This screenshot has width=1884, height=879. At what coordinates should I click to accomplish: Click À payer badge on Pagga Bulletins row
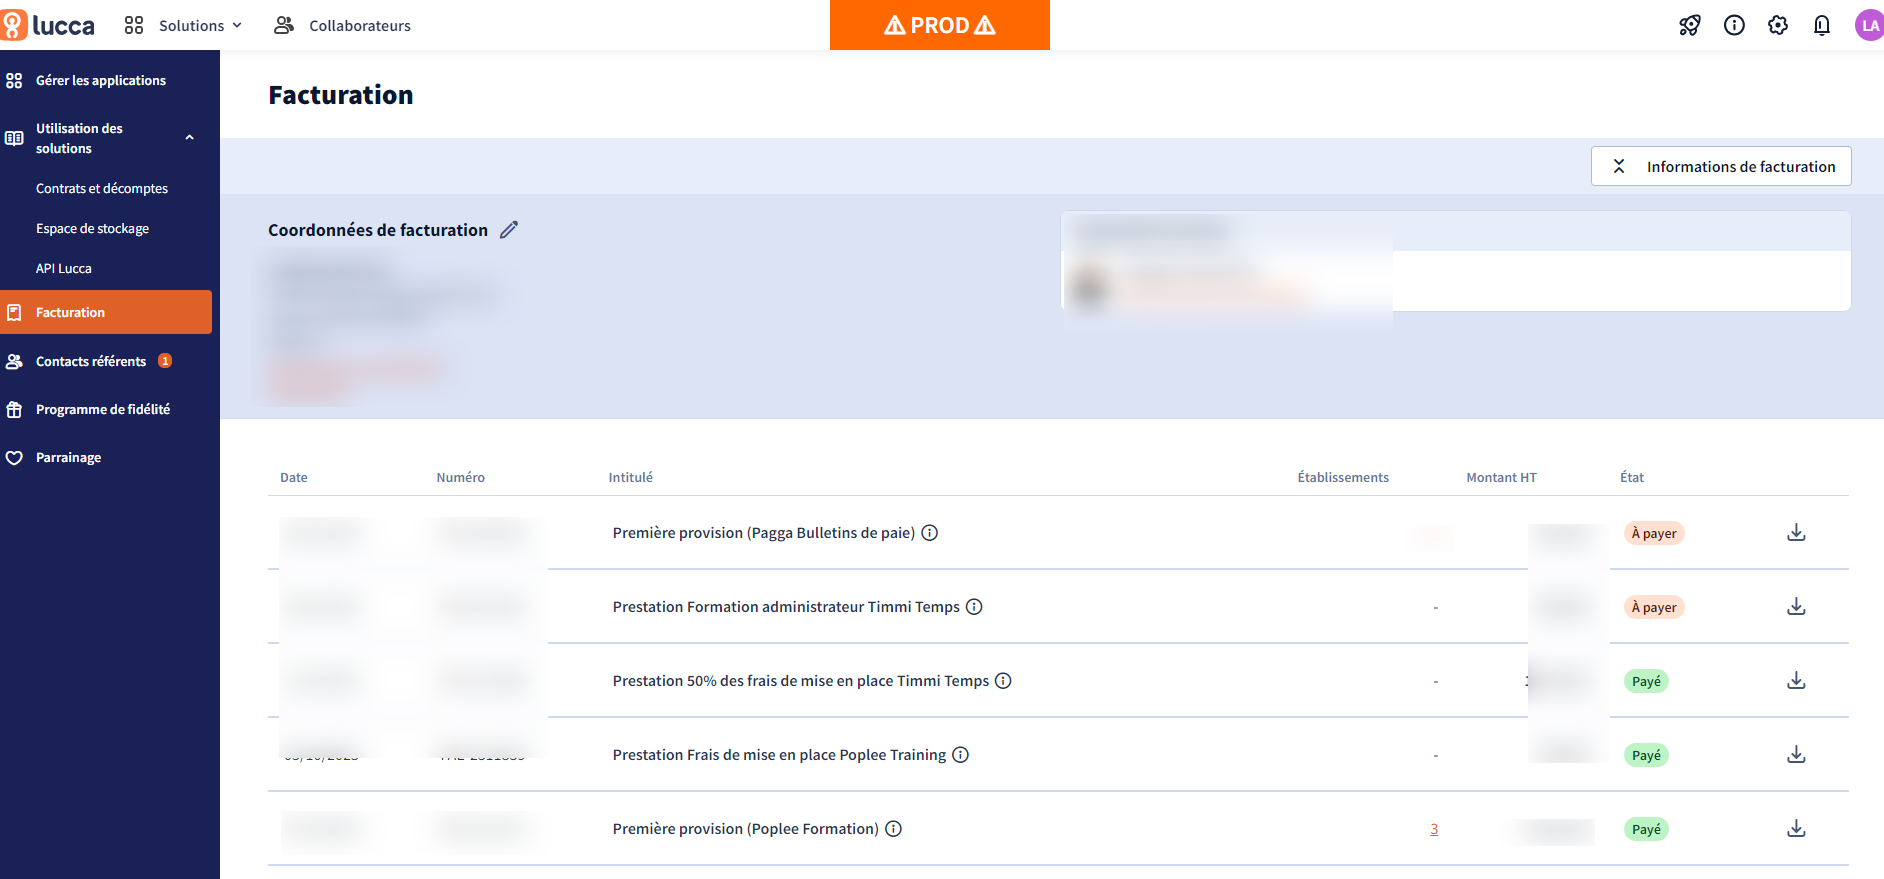(x=1654, y=533)
